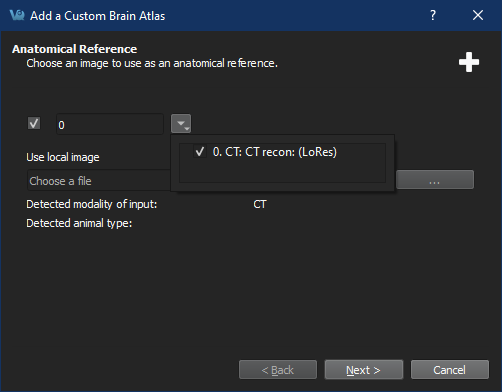The width and height of the screenshot is (502, 392).
Task: Open the help question mark button
Action: [x=433, y=15]
